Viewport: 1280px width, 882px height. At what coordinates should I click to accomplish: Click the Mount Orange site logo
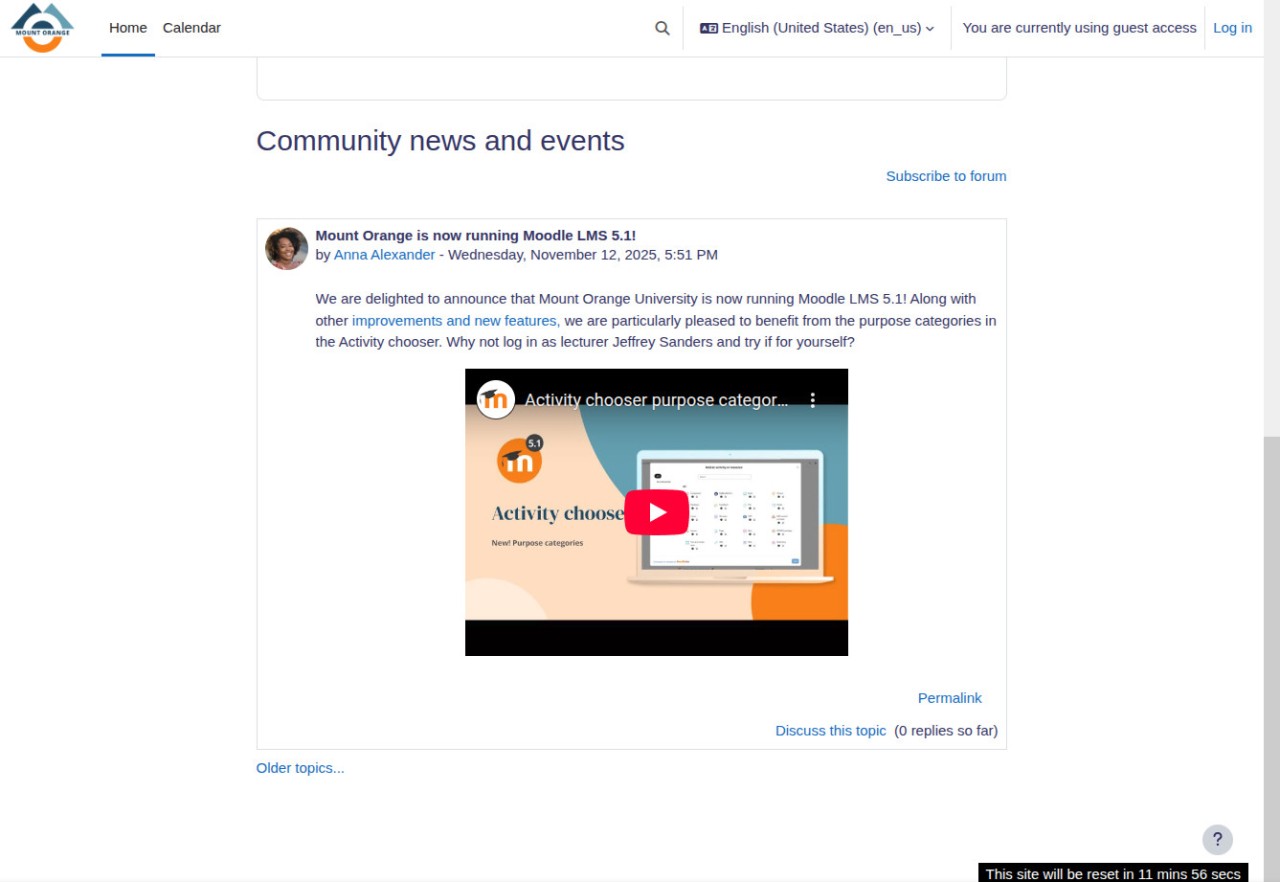(42, 27)
